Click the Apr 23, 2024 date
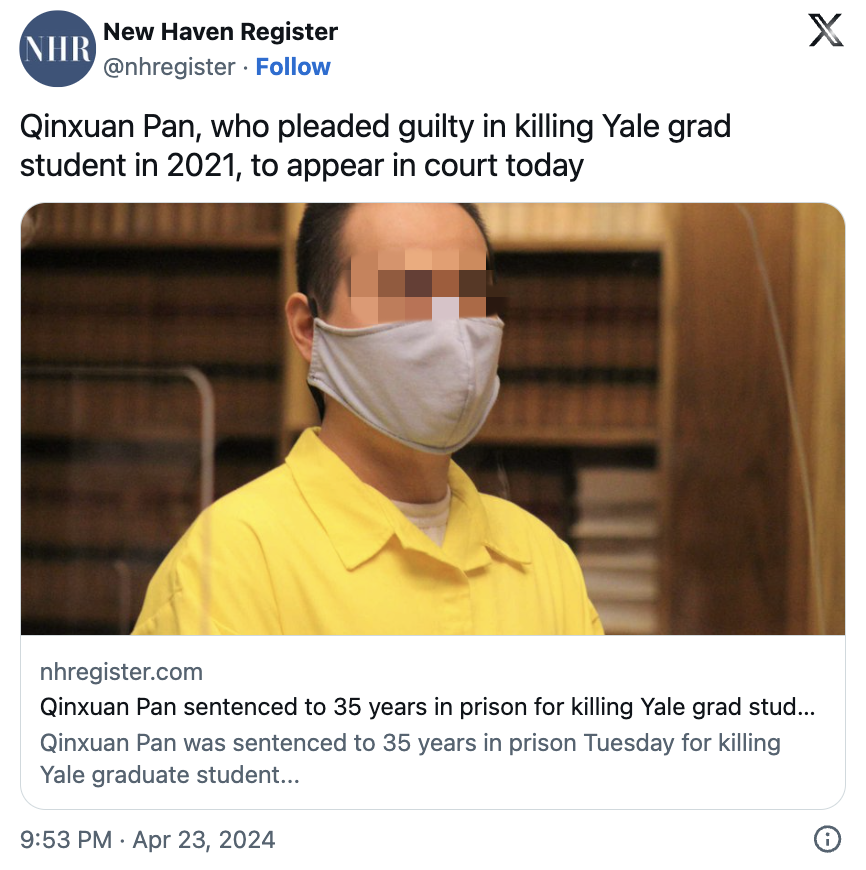866x870 pixels. click(204, 839)
